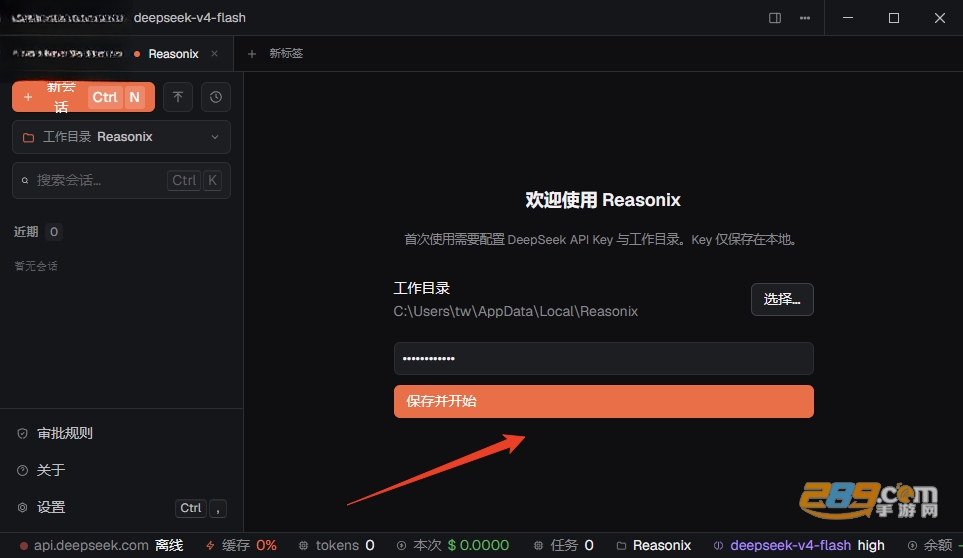Focus the 搜索会话 search field
This screenshot has height=558, width=963.
122,180
